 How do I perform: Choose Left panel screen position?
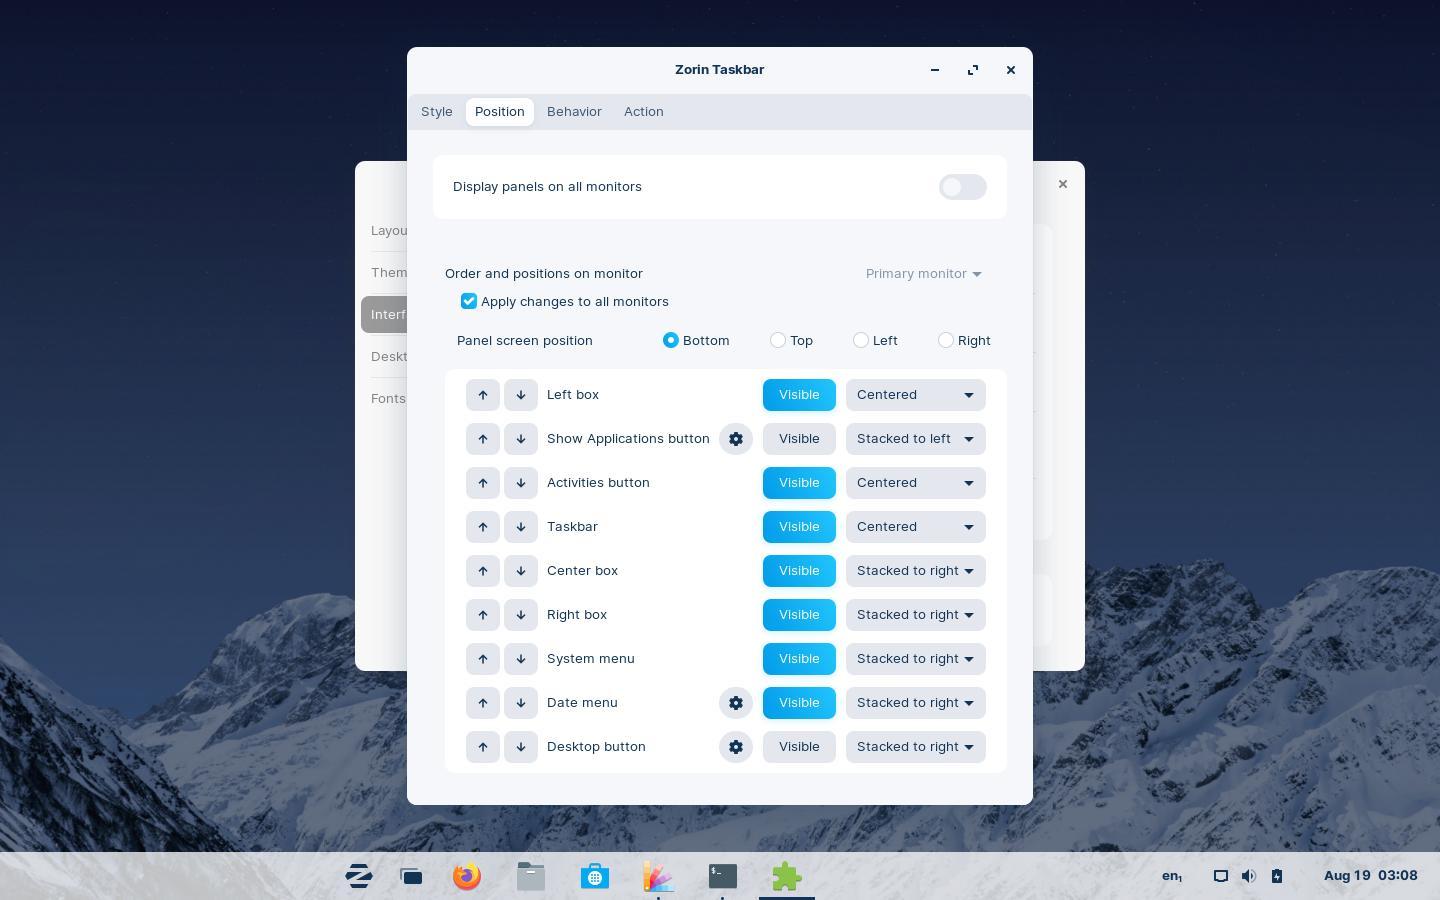pyautogui.click(x=861, y=341)
